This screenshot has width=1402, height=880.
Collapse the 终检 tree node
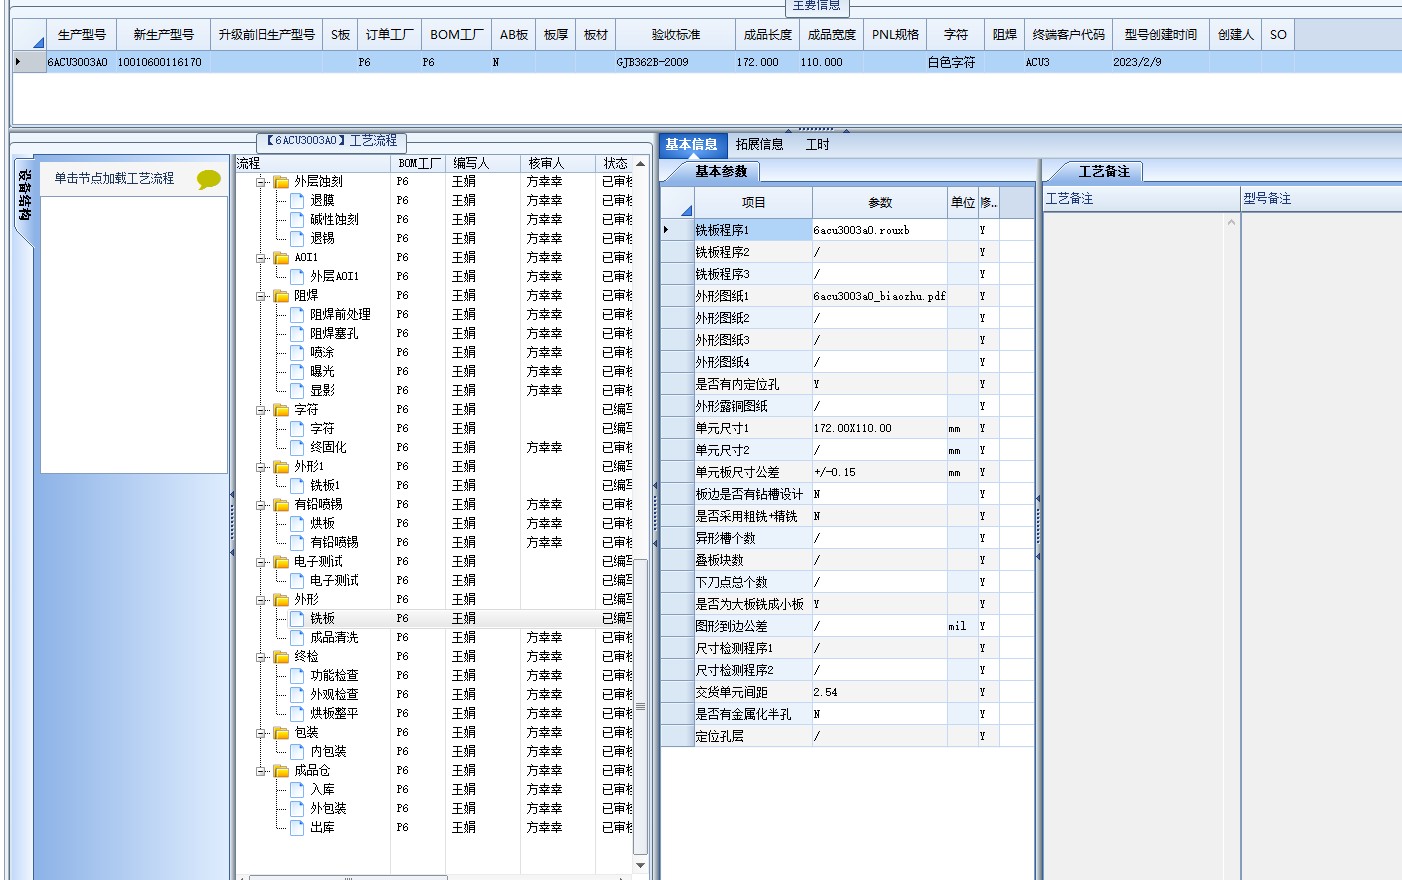(x=261, y=657)
